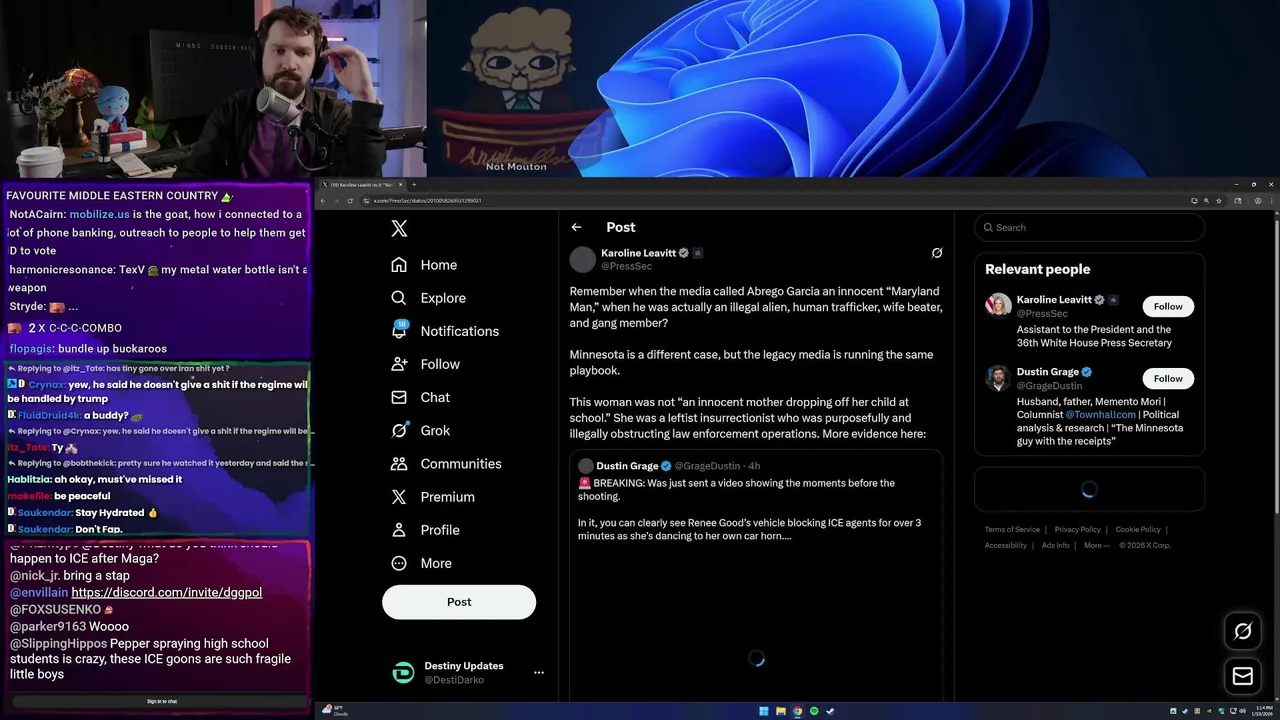Viewport: 1280px width, 720px height.
Task: Open a new browser tab
Action: pos(414,185)
